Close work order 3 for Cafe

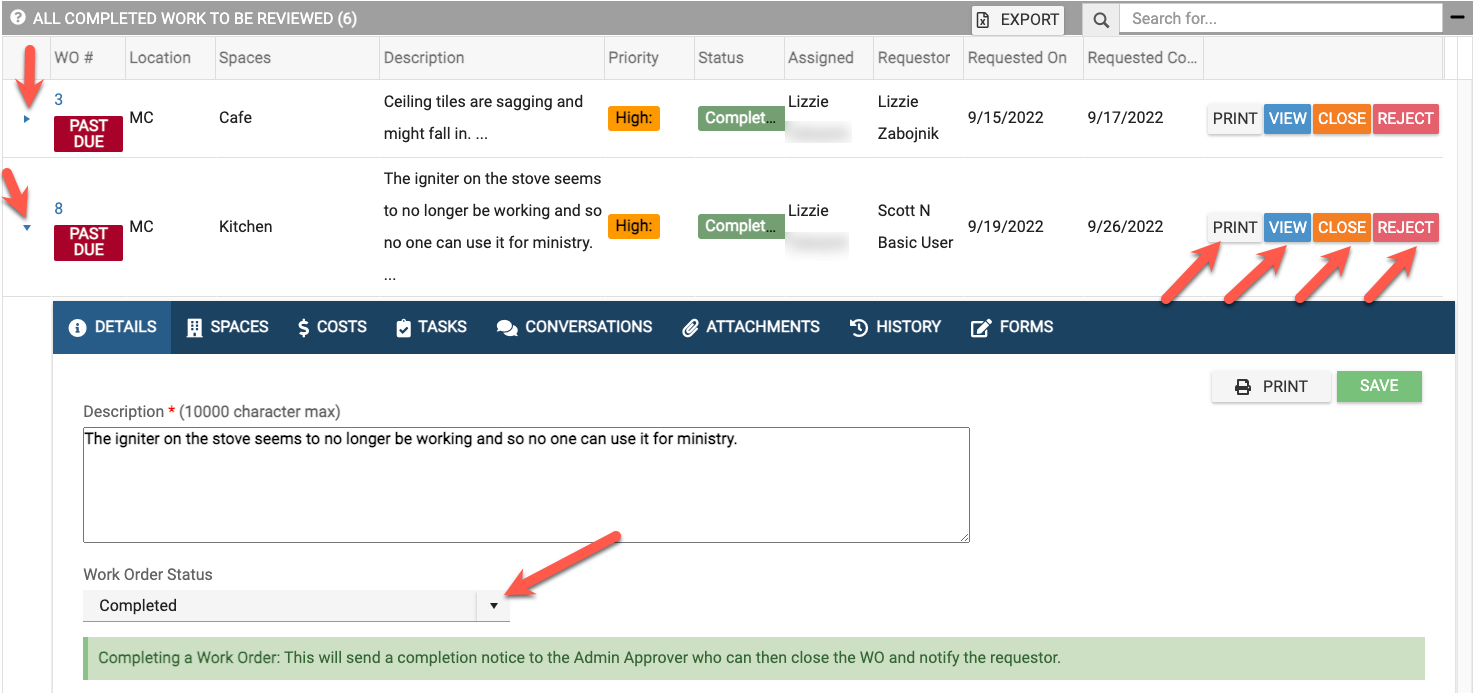click(x=1341, y=118)
